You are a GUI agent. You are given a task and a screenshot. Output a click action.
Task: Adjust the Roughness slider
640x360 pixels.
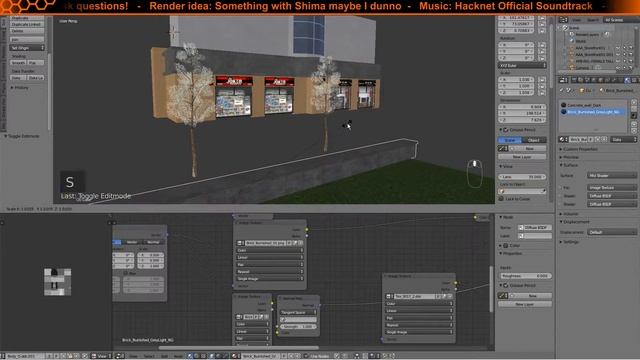click(525, 276)
